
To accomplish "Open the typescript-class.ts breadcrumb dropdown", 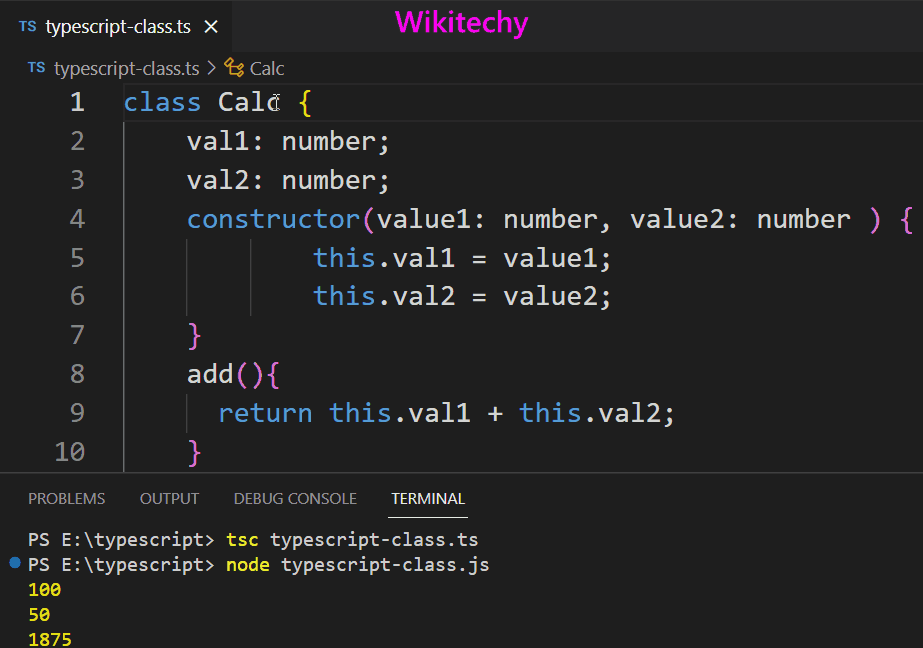I will (x=128, y=68).
